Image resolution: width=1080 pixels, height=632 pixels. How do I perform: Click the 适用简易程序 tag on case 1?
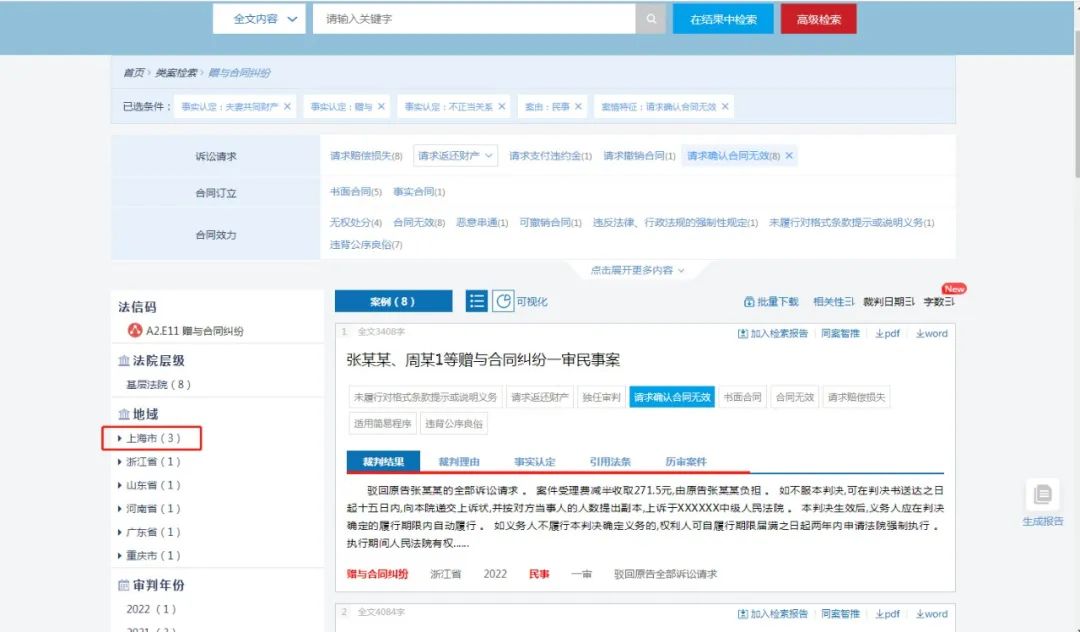click(x=382, y=423)
